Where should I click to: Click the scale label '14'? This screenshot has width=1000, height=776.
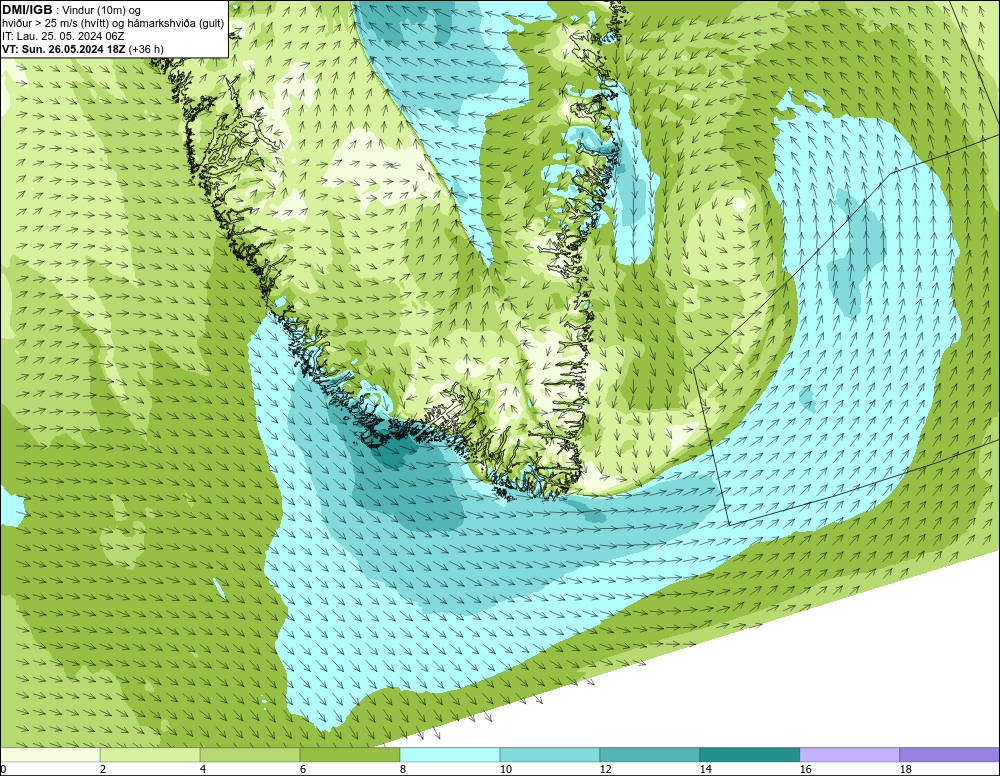[x=705, y=770]
